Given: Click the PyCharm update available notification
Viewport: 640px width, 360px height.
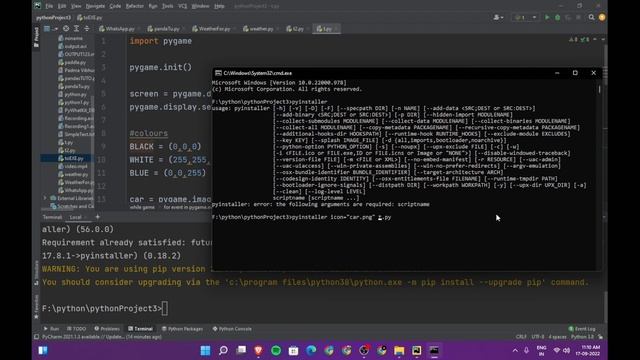Looking at the screenshot, I should [x=102, y=337].
